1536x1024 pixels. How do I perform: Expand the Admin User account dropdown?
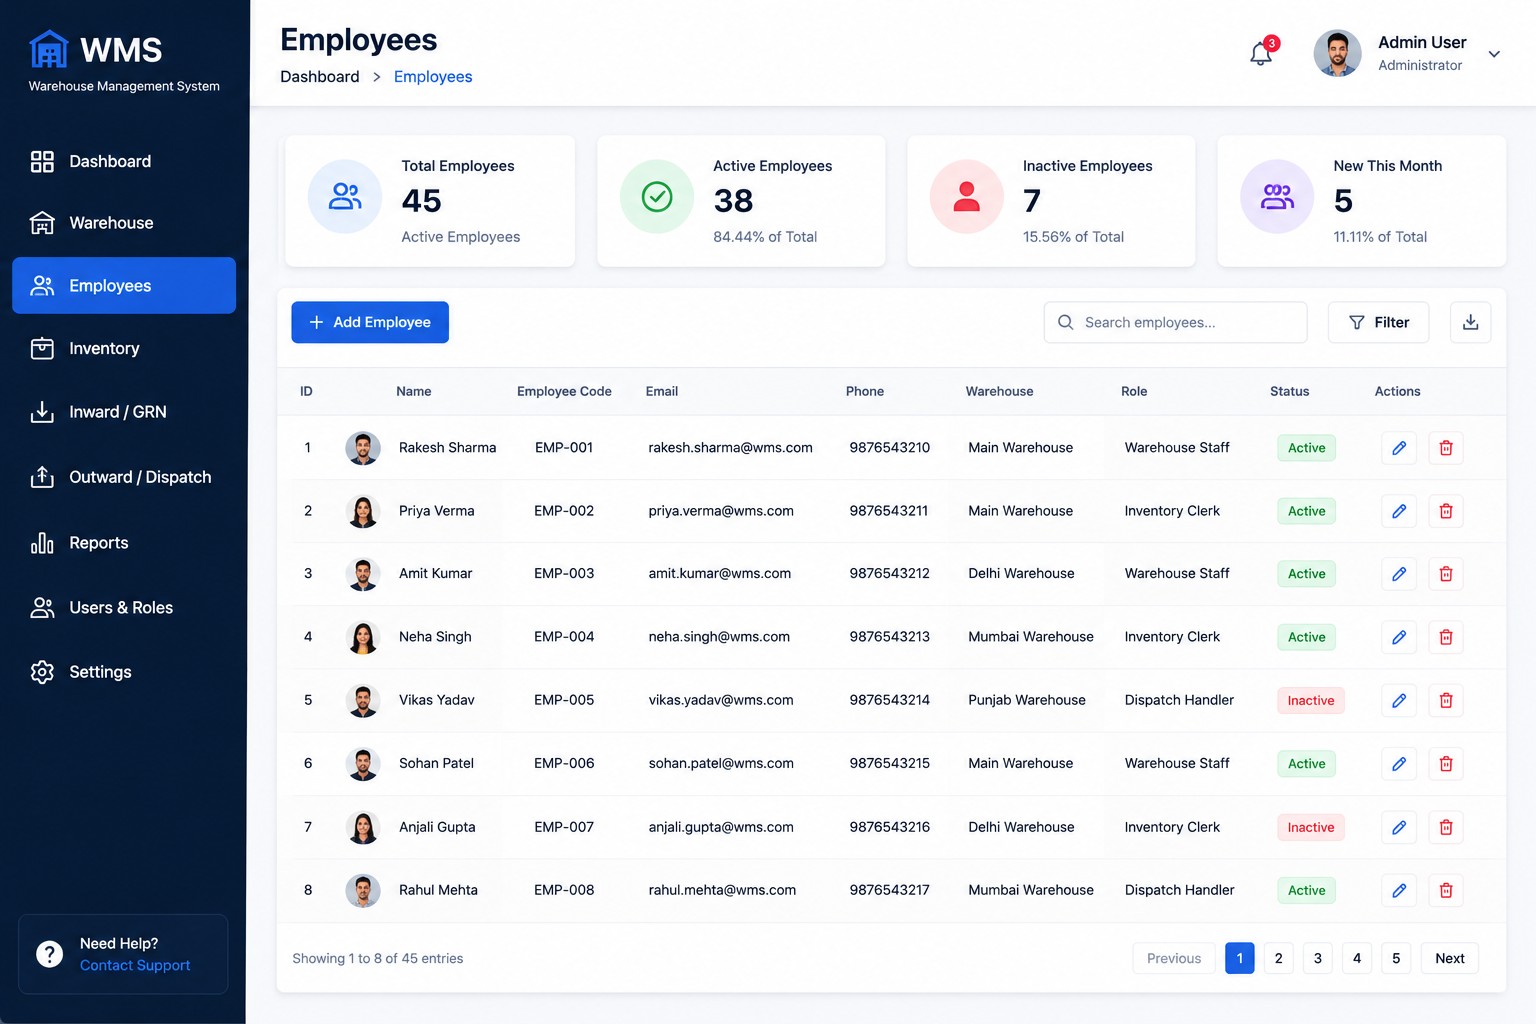tap(1494, 54)
